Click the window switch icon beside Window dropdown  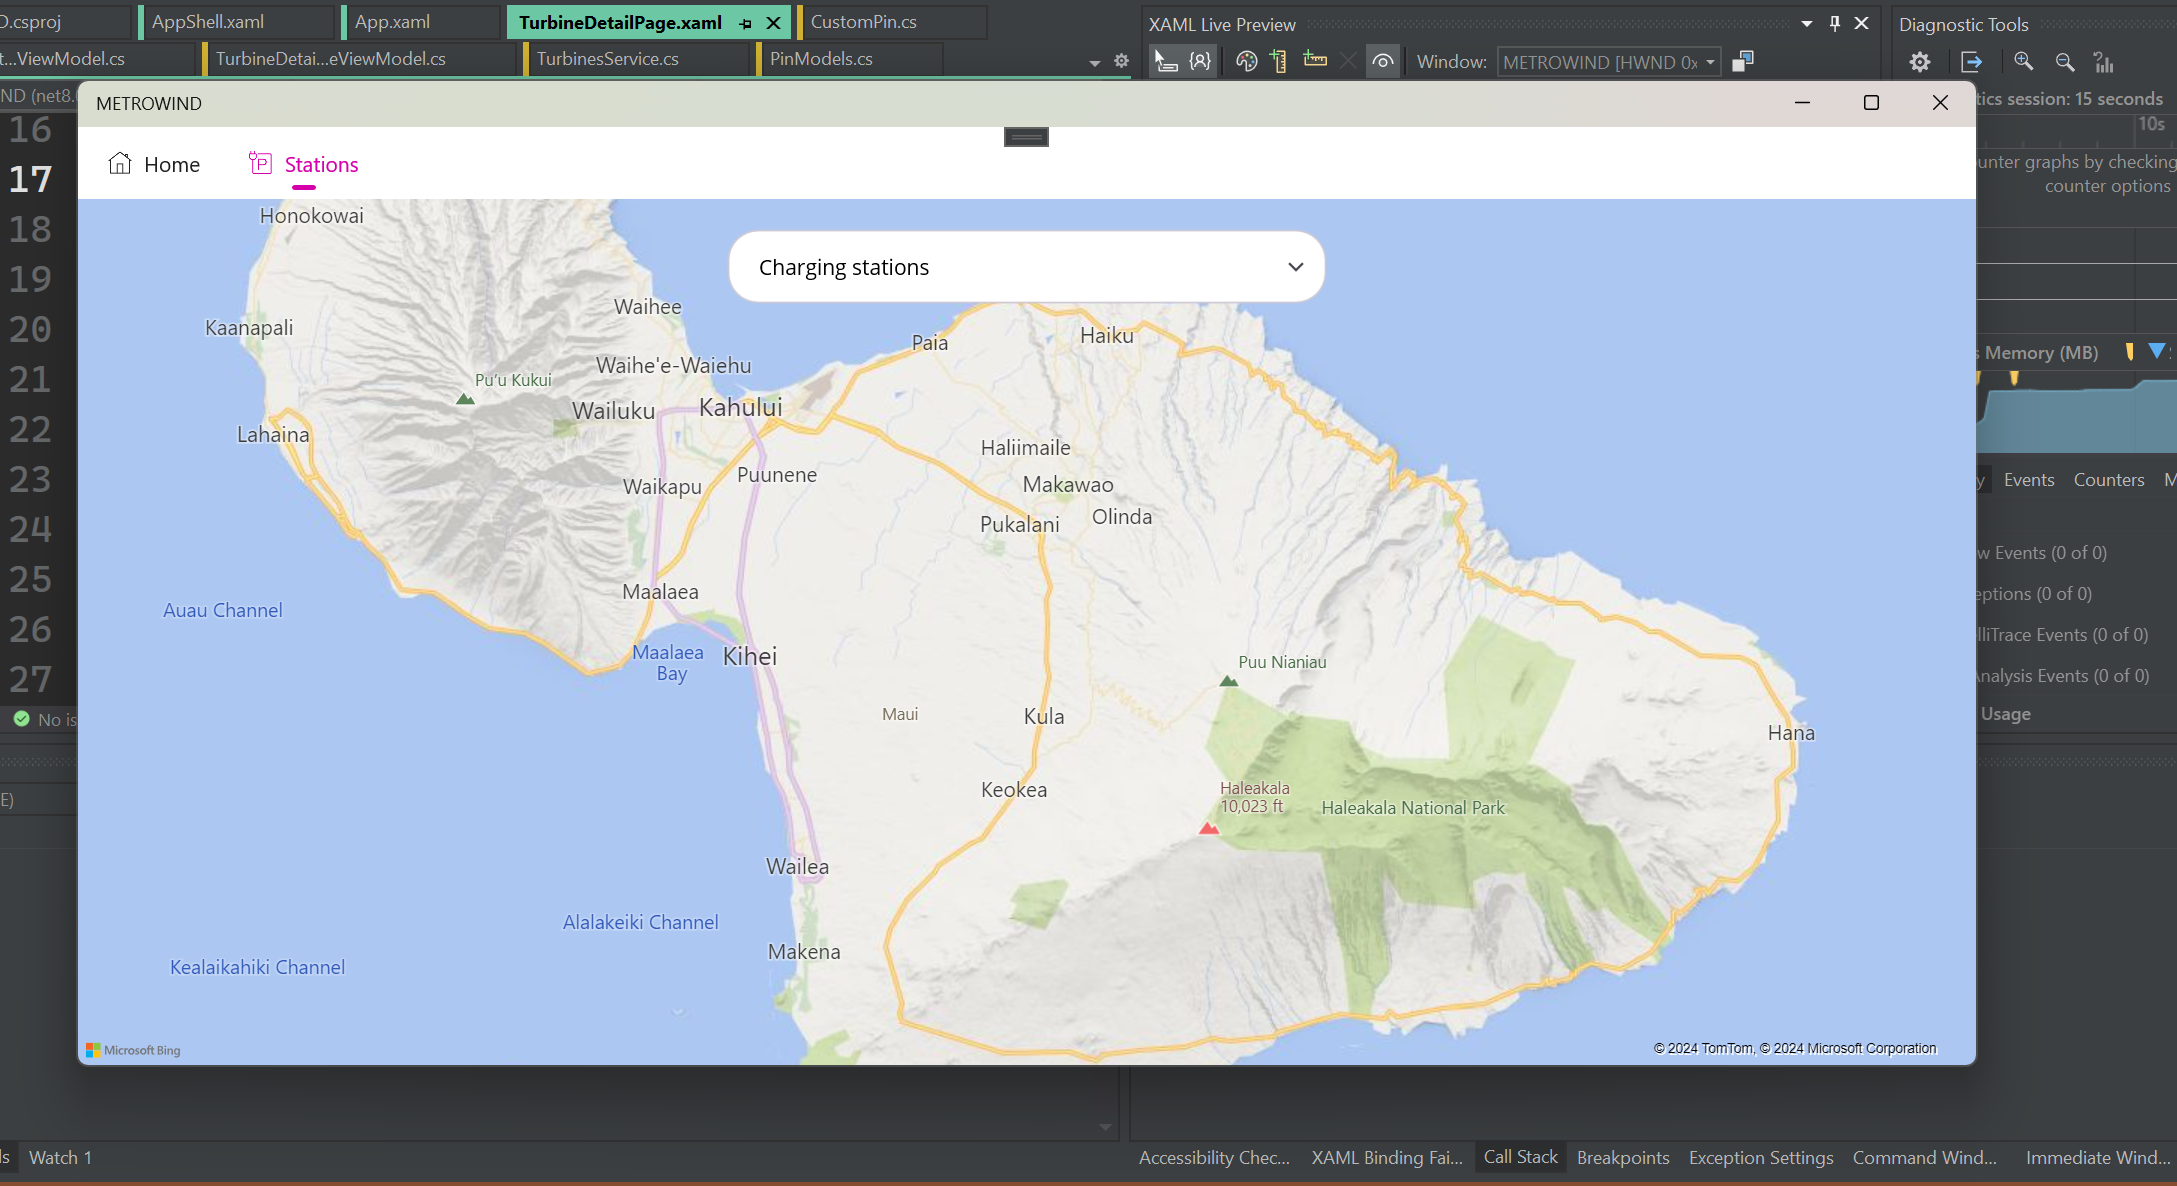[1743, 62]
